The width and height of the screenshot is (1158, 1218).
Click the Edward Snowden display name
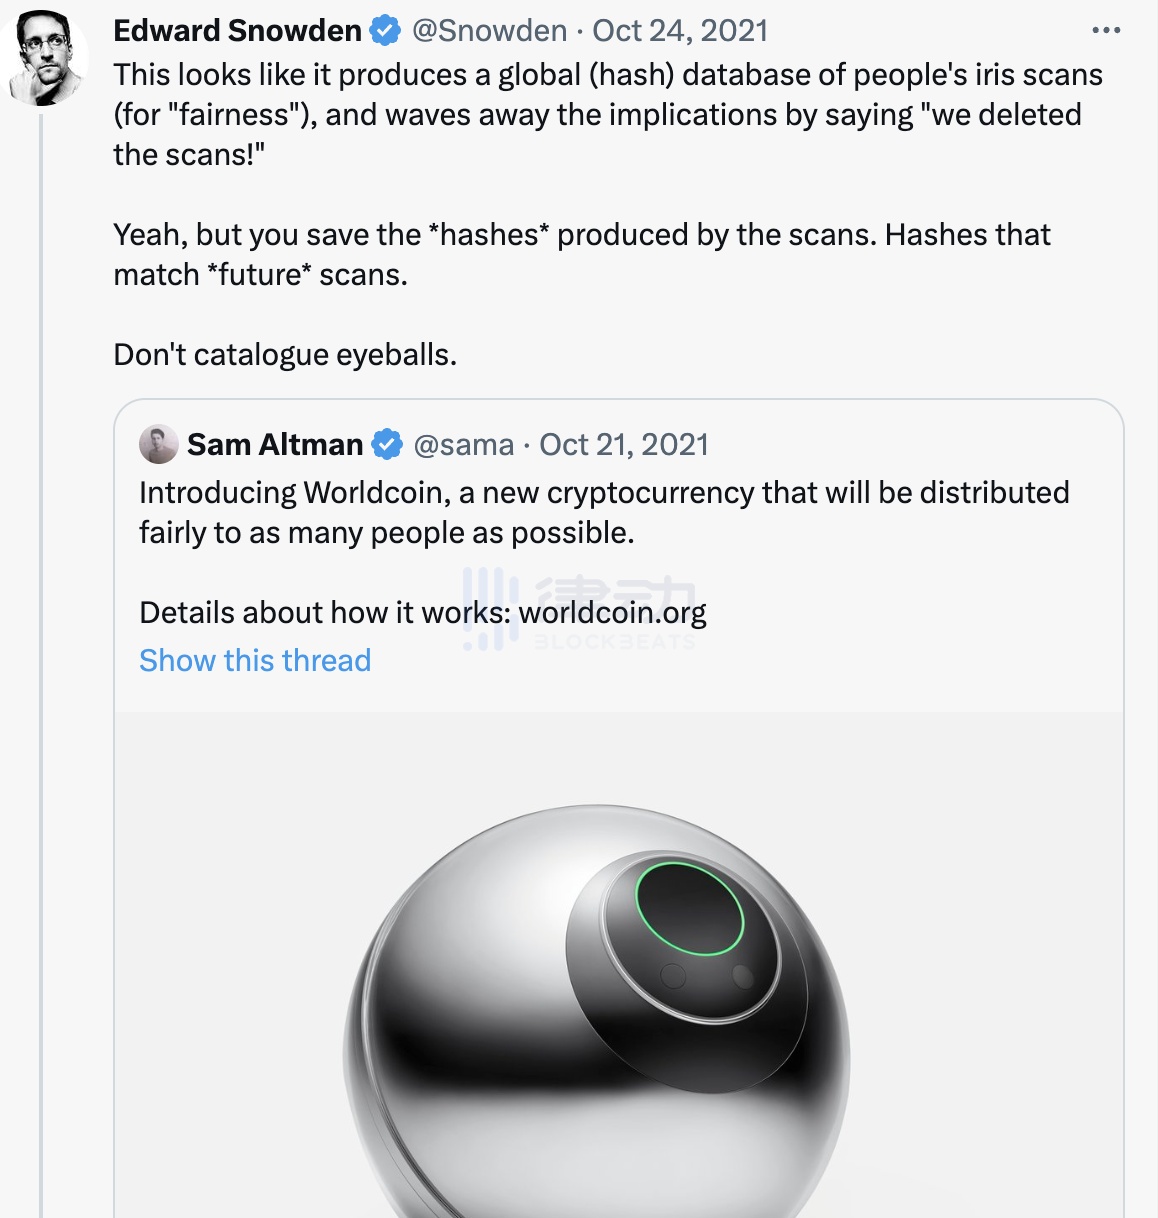pos(237,31)
